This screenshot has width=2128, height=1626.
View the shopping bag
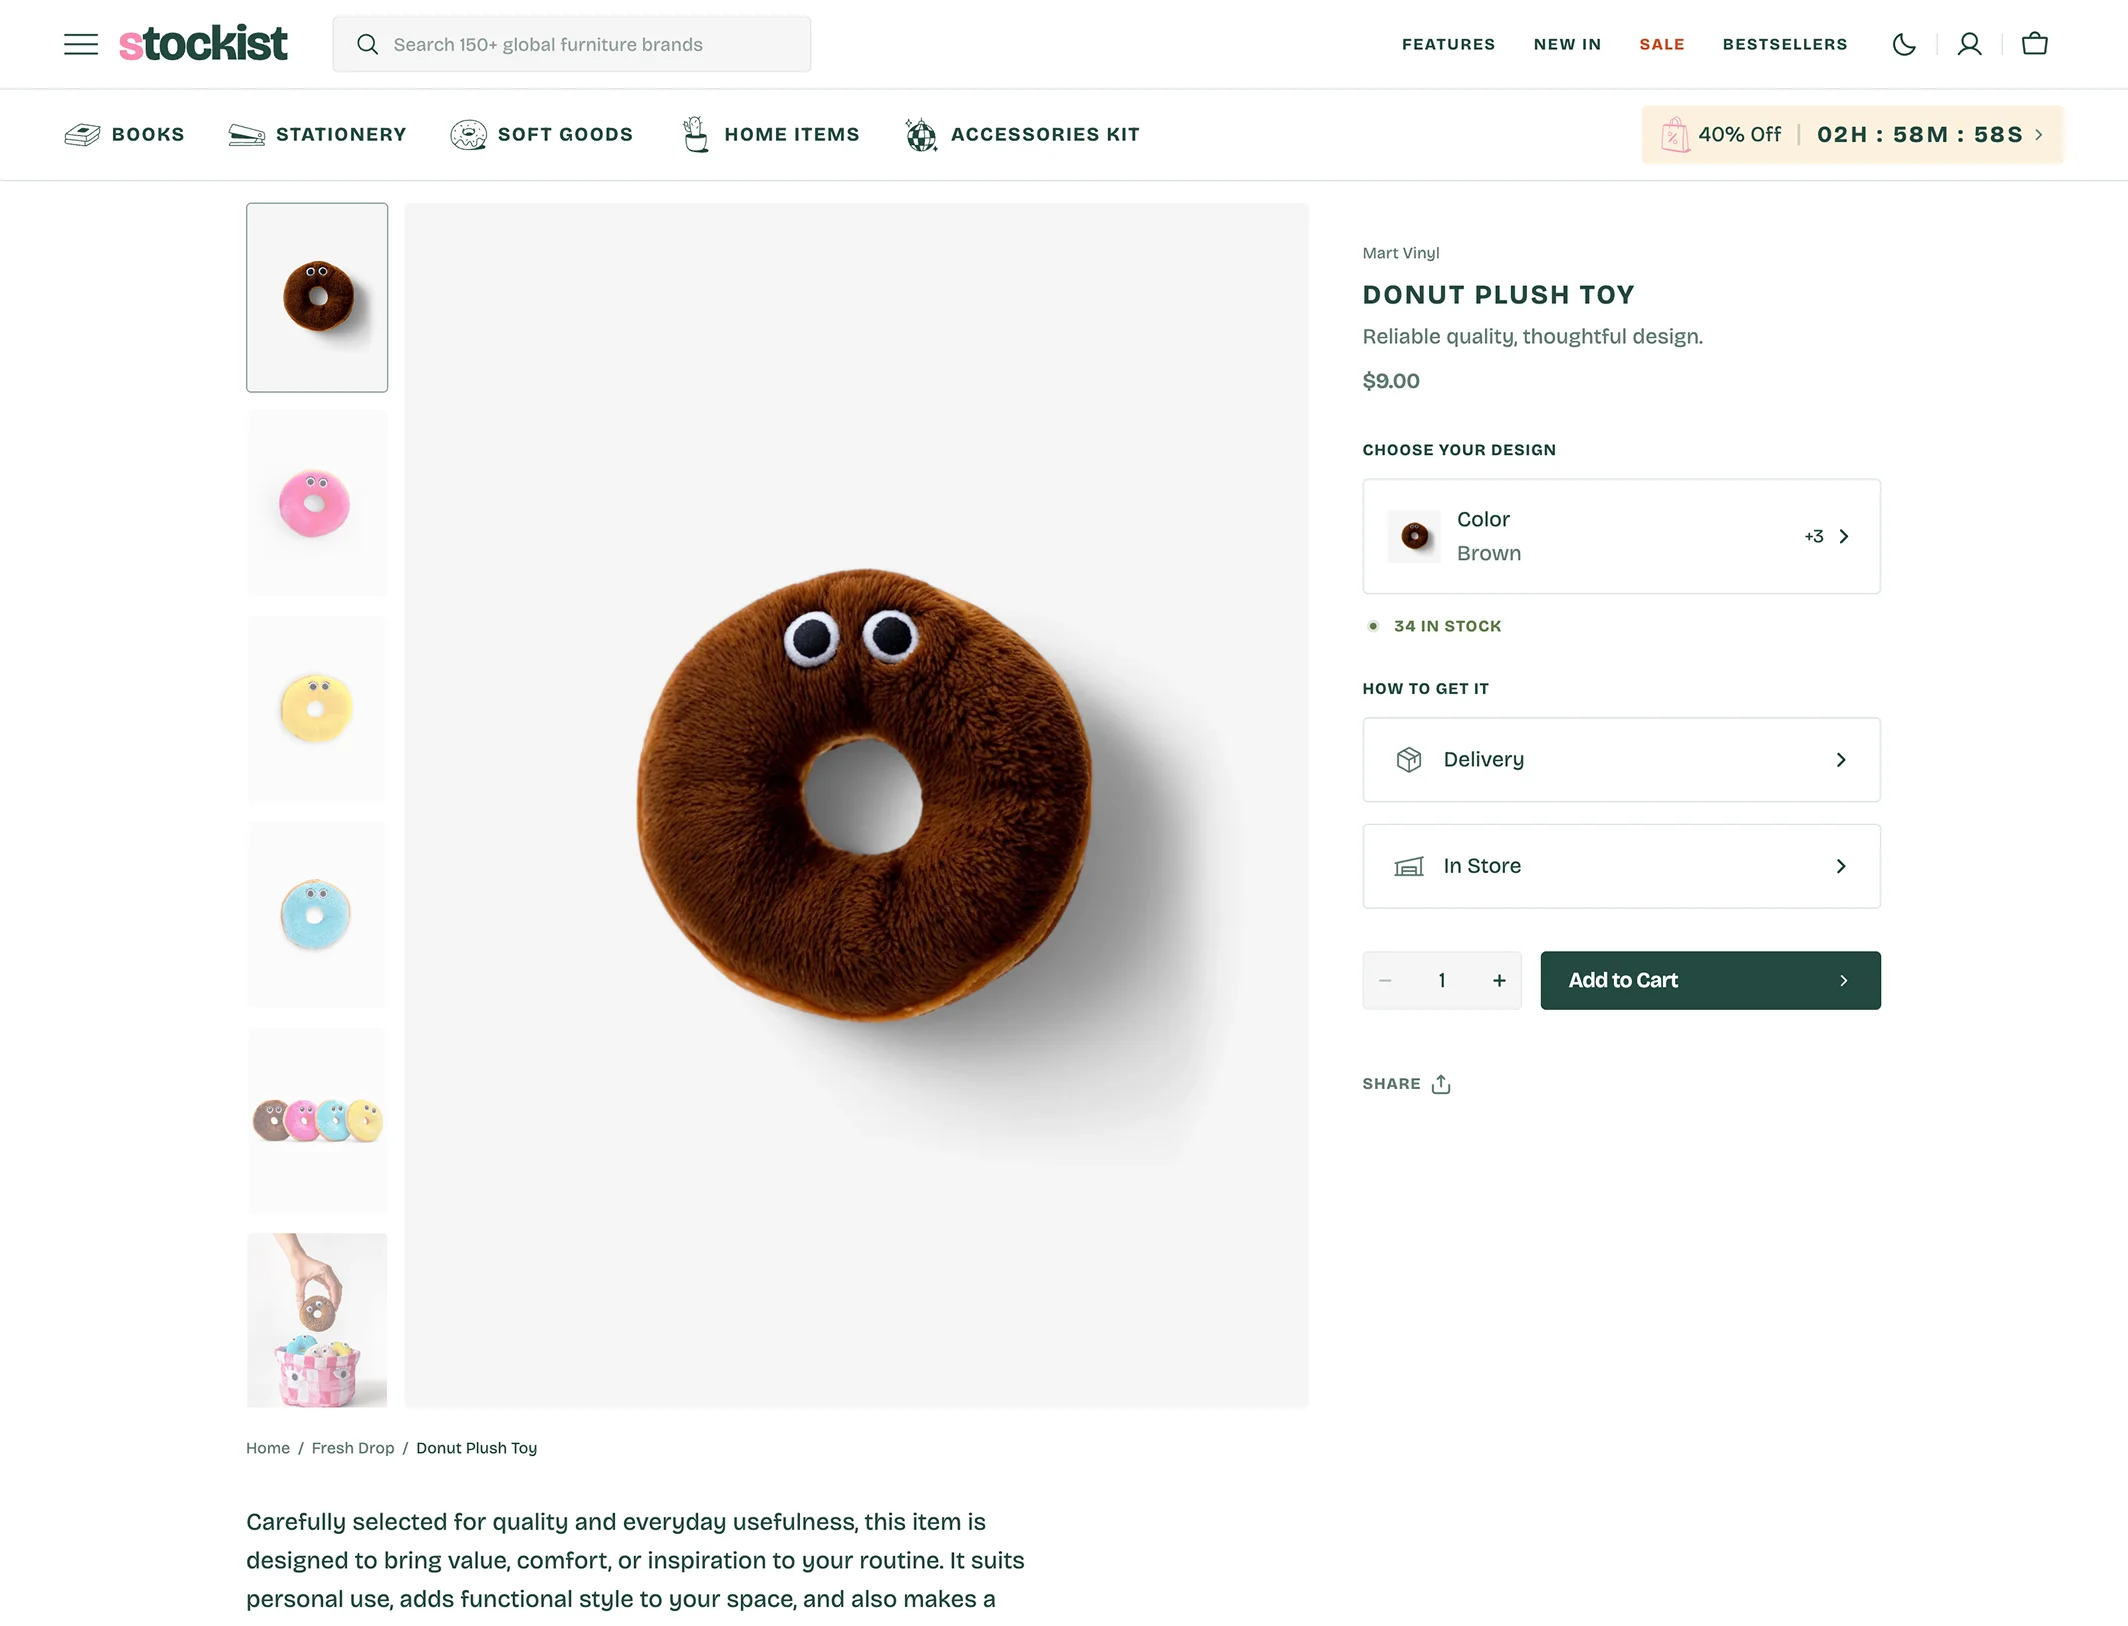pyautogui.click(x=2034, y=44)
